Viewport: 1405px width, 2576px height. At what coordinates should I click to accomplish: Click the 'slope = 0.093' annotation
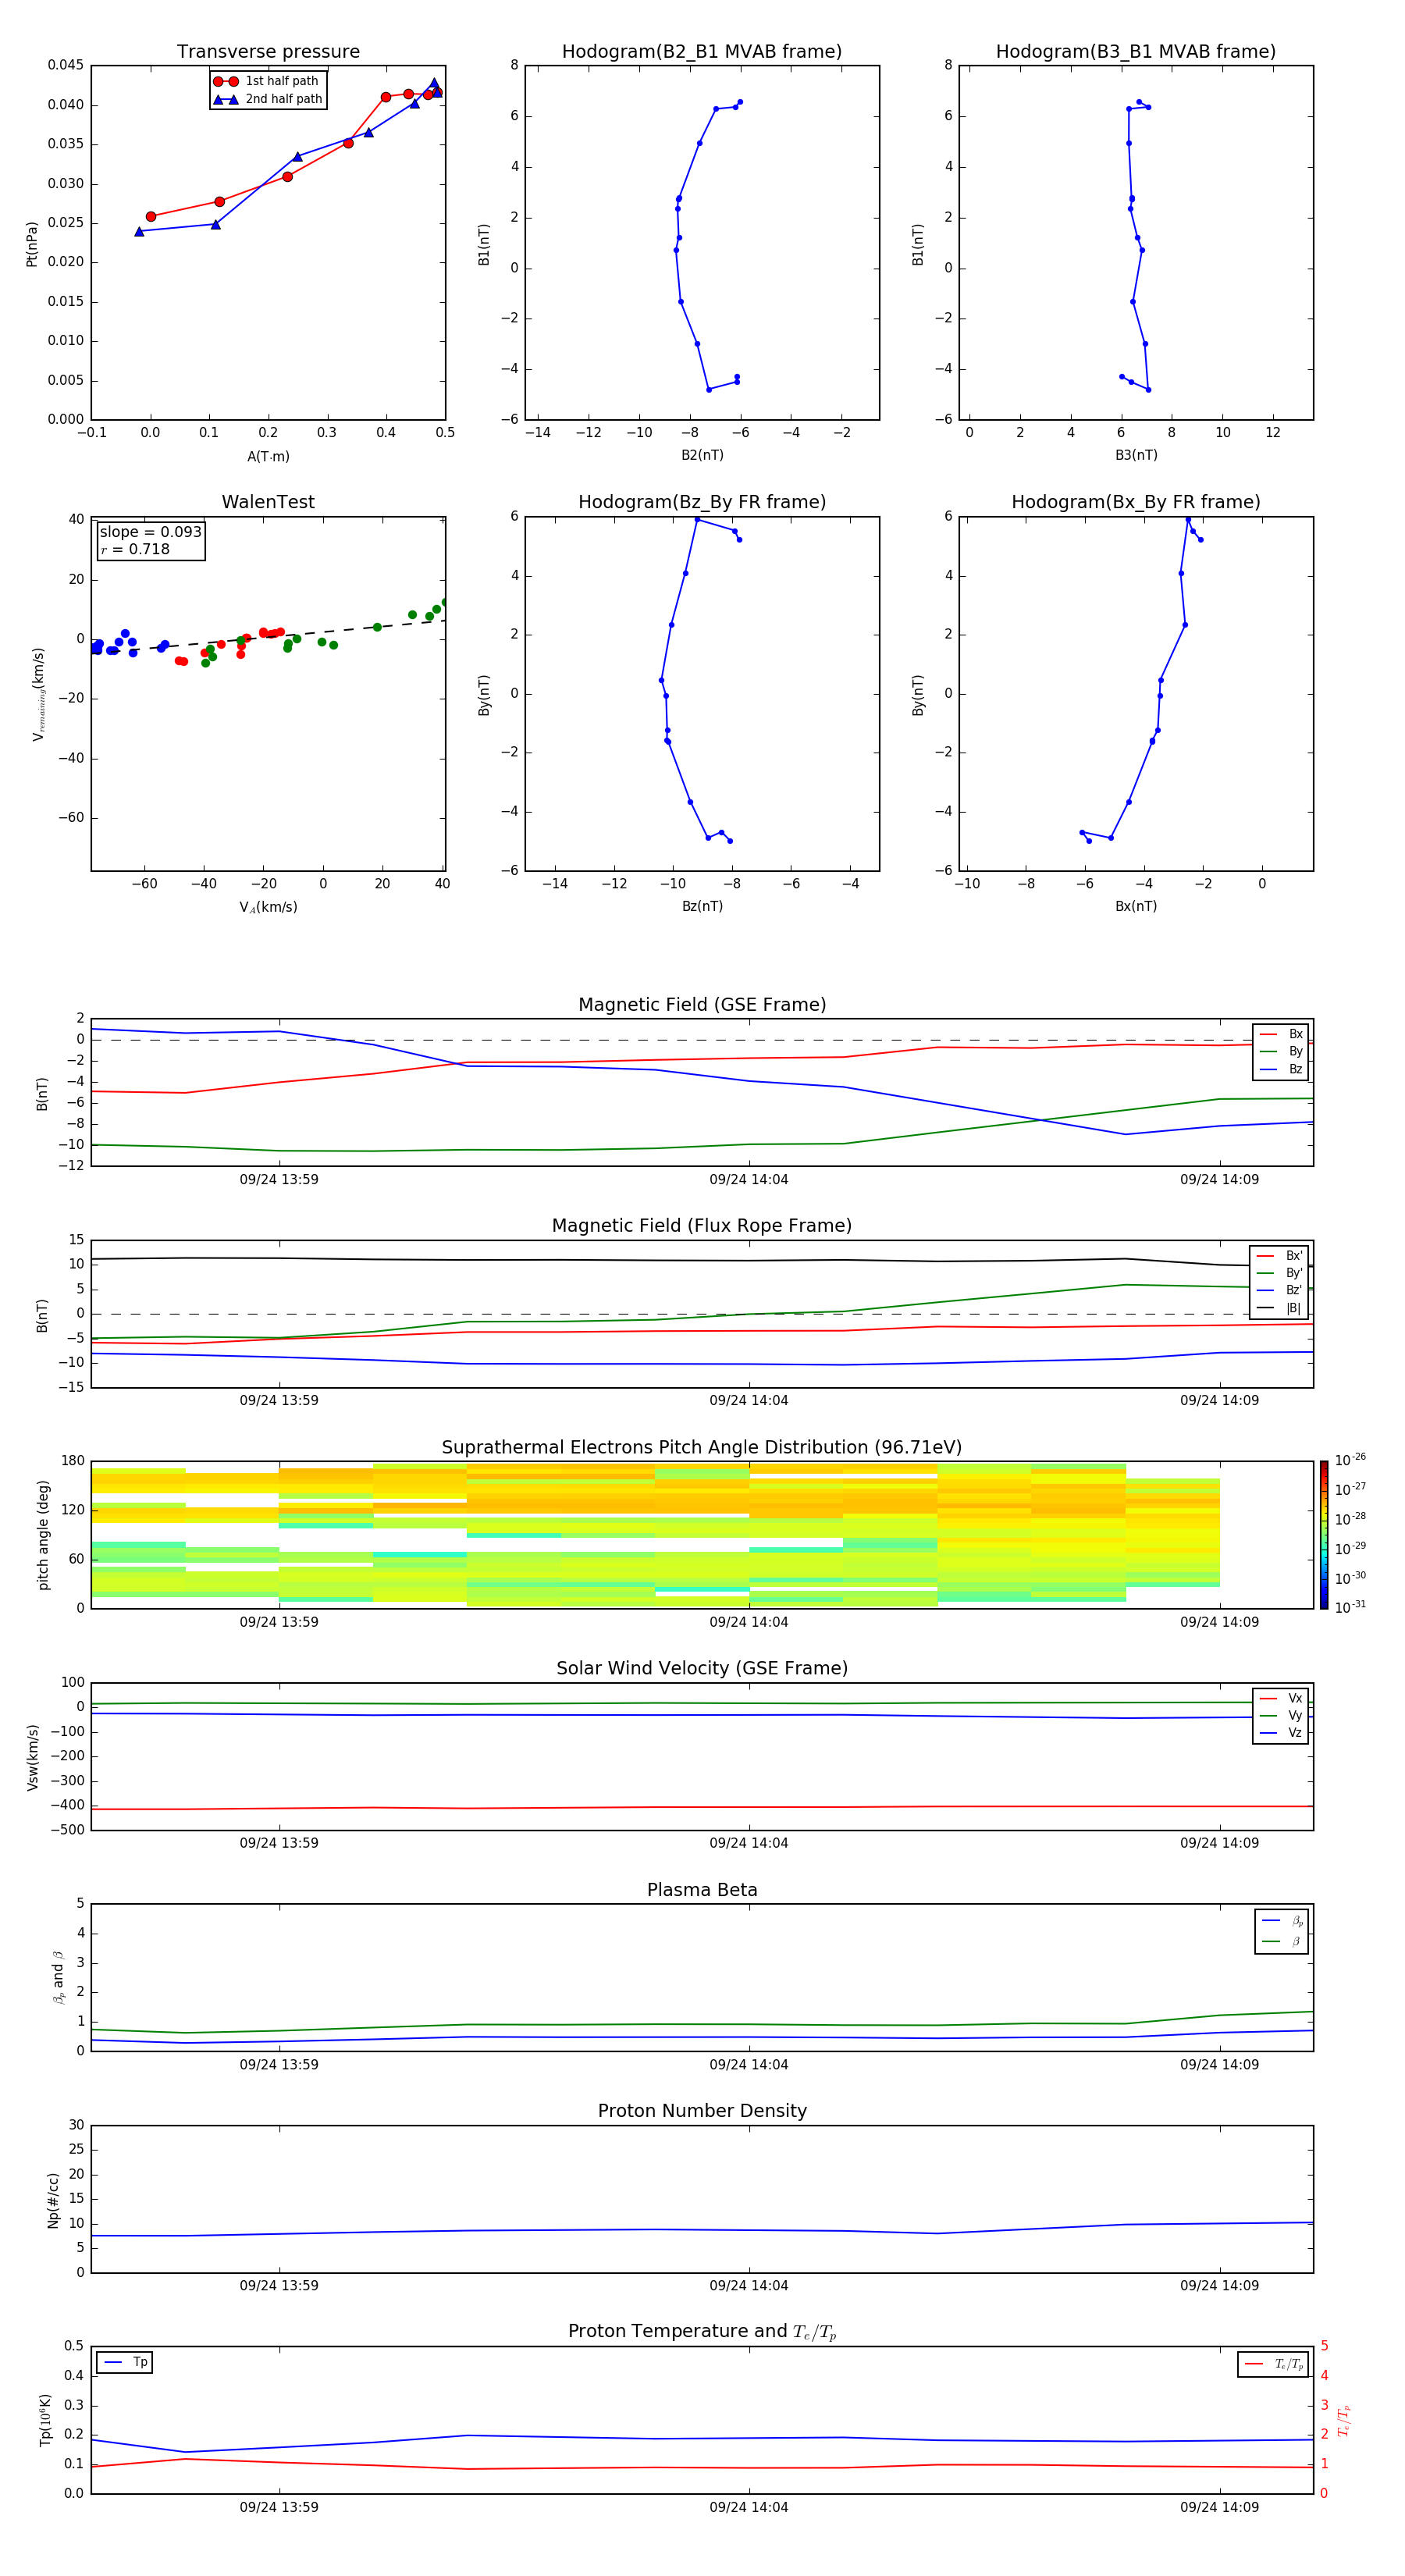151,532
